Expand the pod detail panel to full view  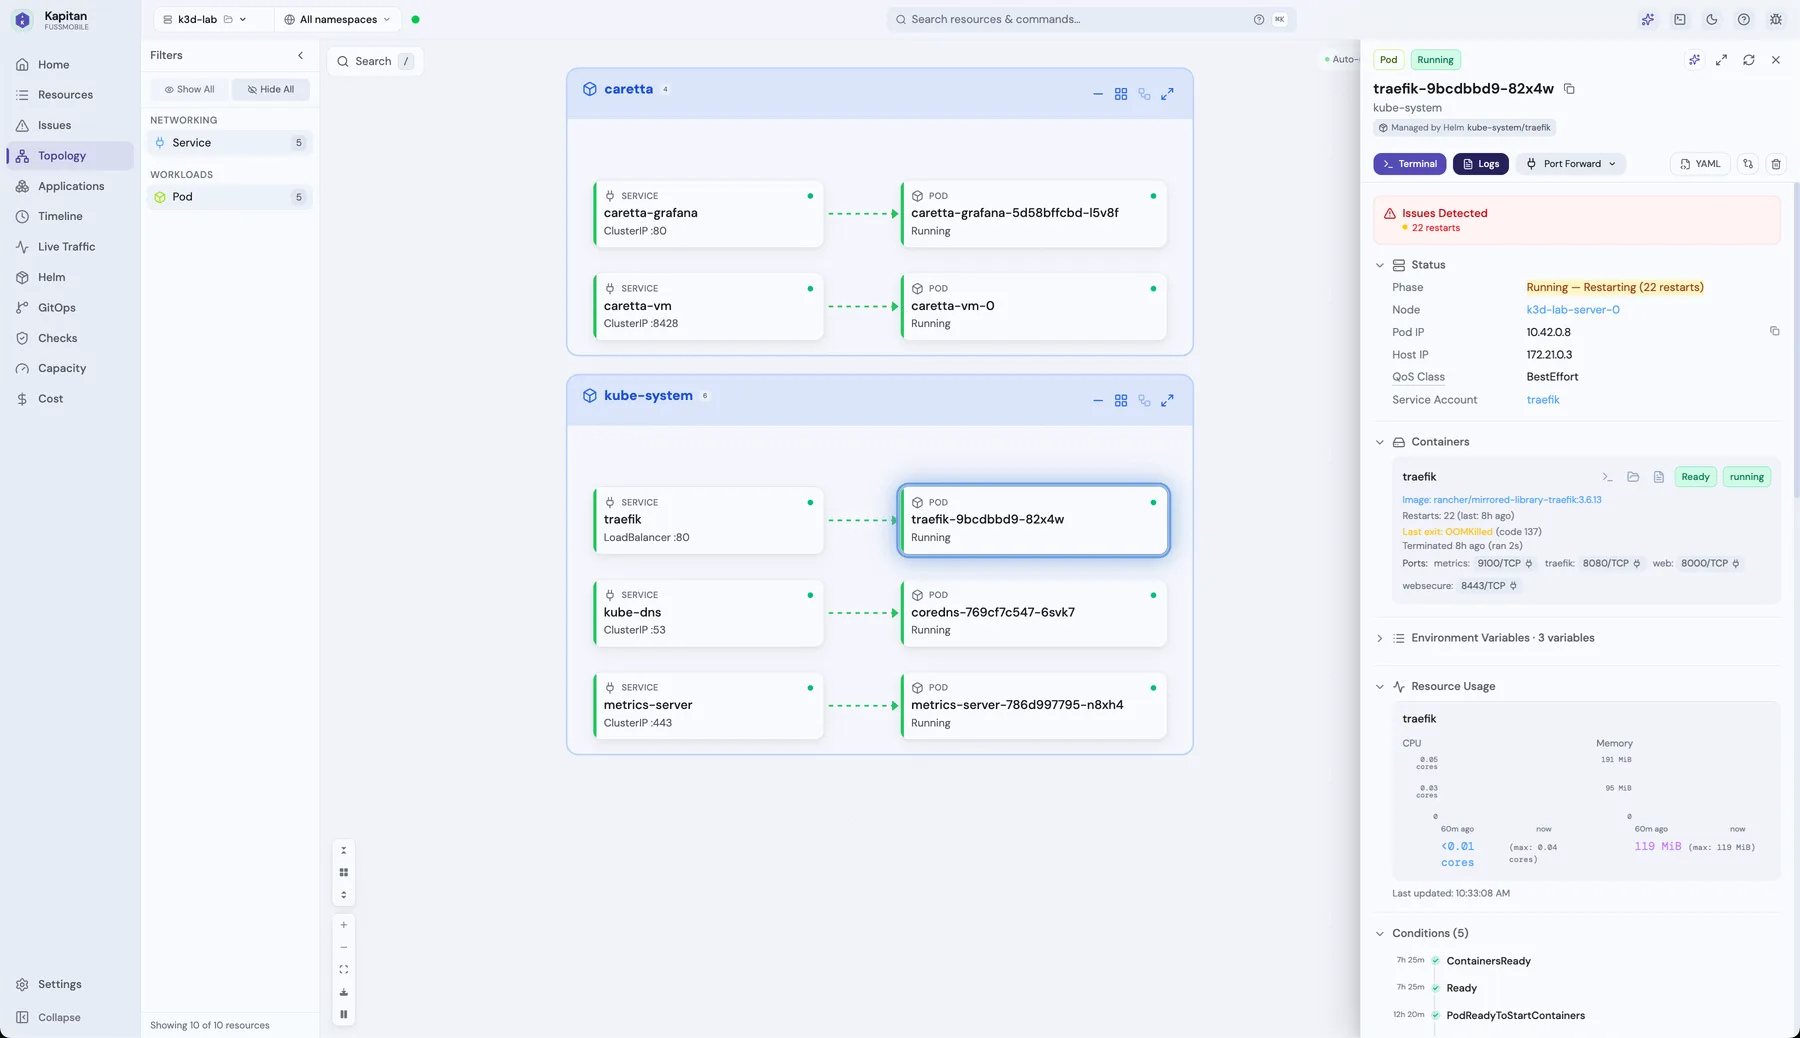pyautogui.click(x=1721, y=60)
